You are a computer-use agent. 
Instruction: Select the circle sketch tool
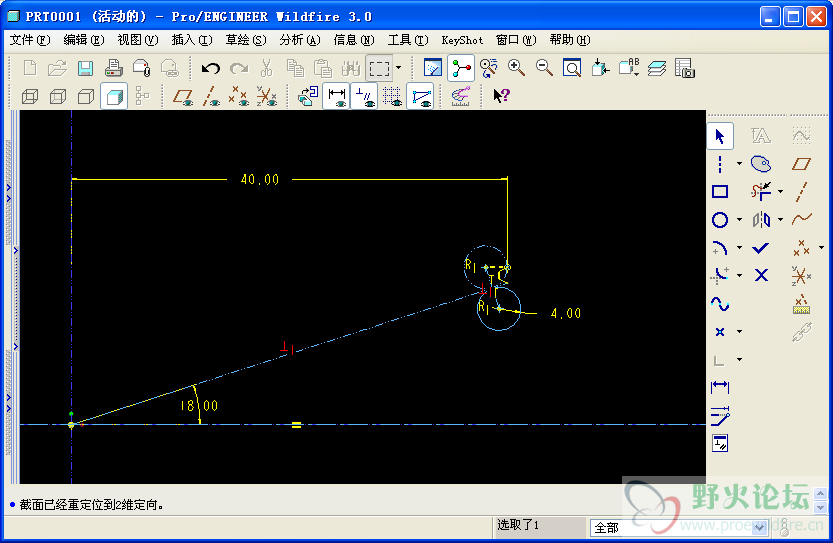tap(720, 220)
